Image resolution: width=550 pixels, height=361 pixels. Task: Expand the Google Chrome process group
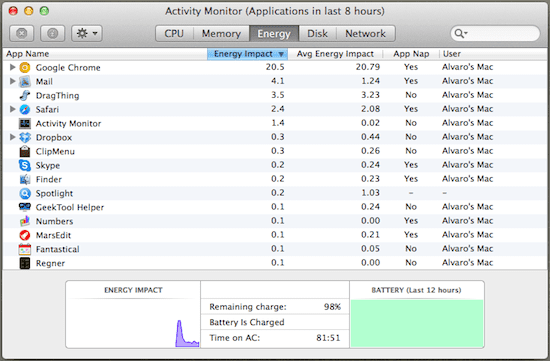pos(13,67)
